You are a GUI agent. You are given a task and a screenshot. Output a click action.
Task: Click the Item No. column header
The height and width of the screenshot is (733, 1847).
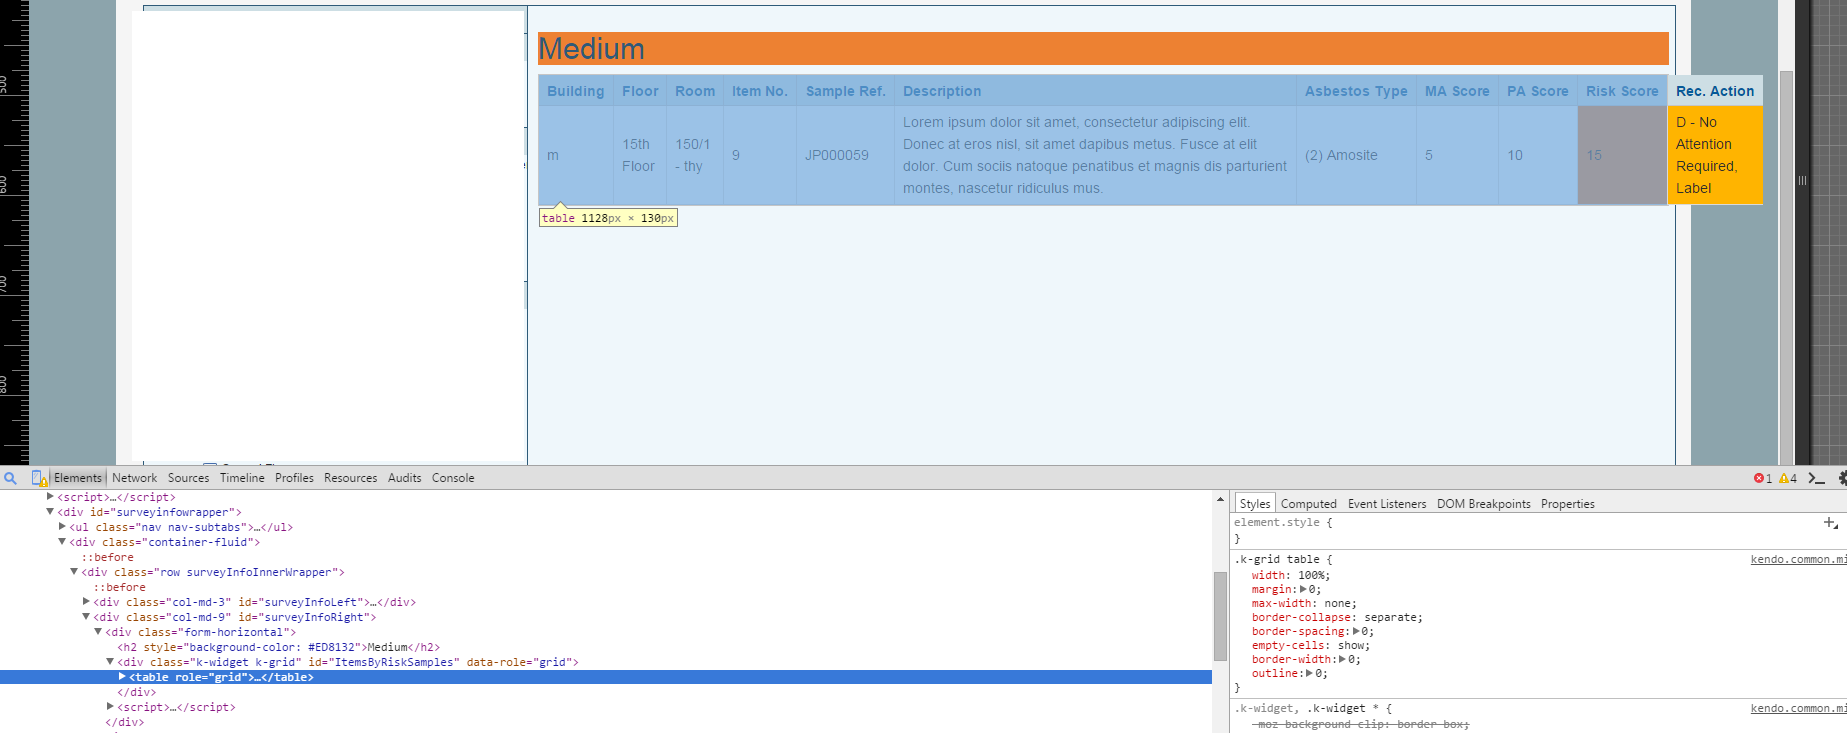point(760,91)
